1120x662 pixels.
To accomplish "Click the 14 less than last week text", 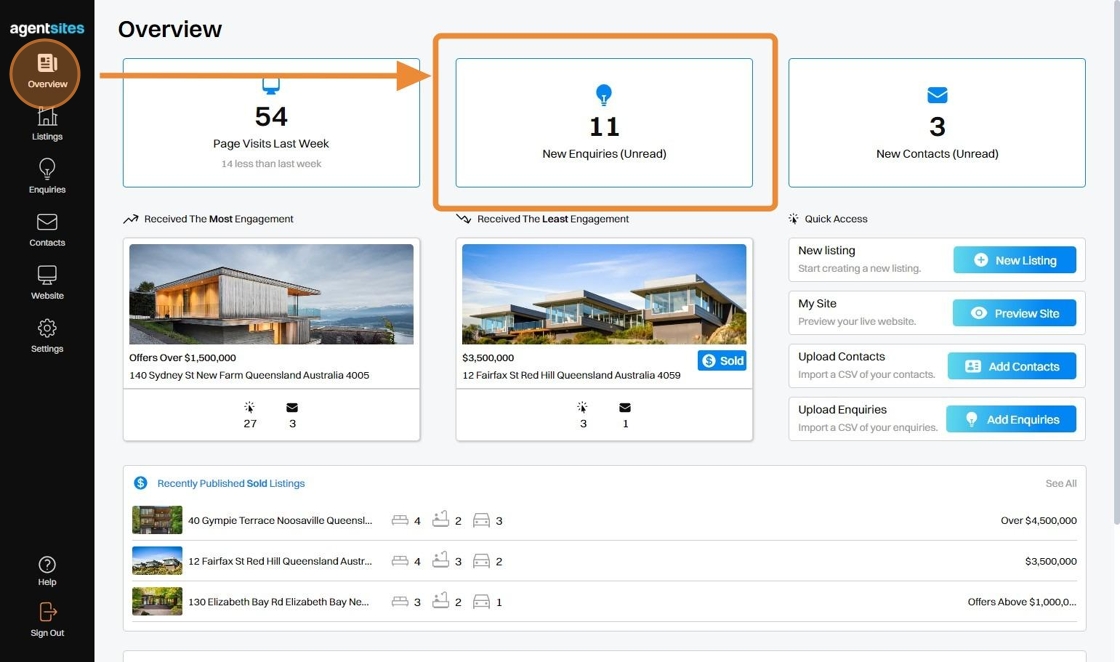I will click(x=271, y=164).
